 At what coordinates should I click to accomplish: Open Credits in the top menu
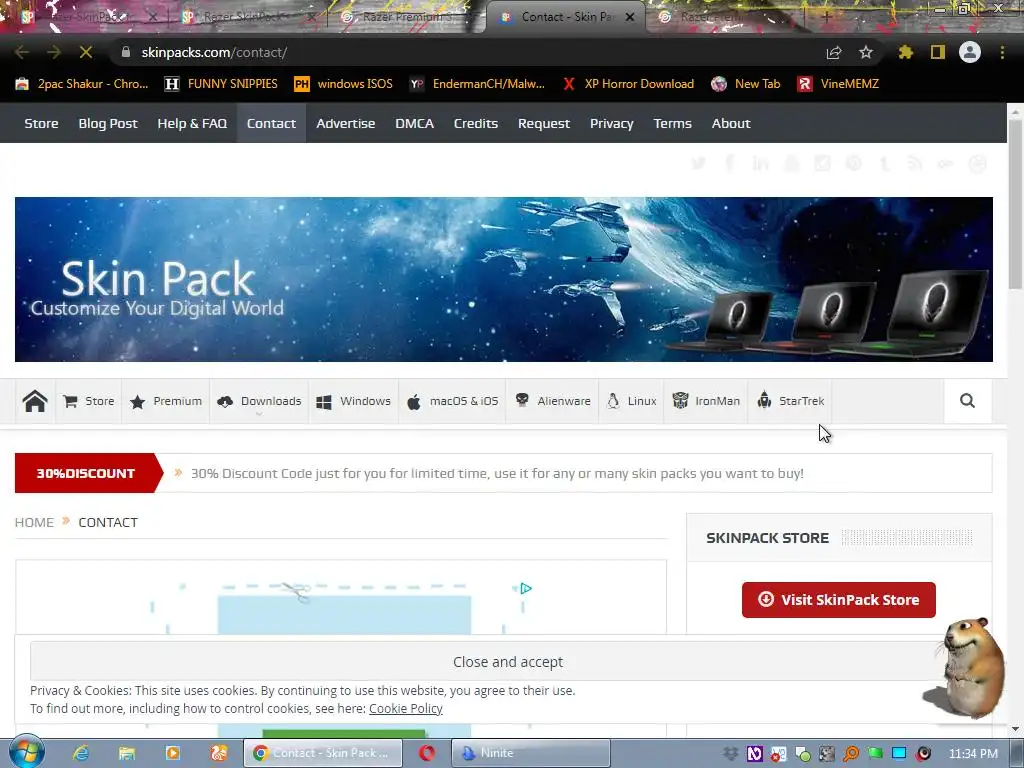tap(475, 123)
